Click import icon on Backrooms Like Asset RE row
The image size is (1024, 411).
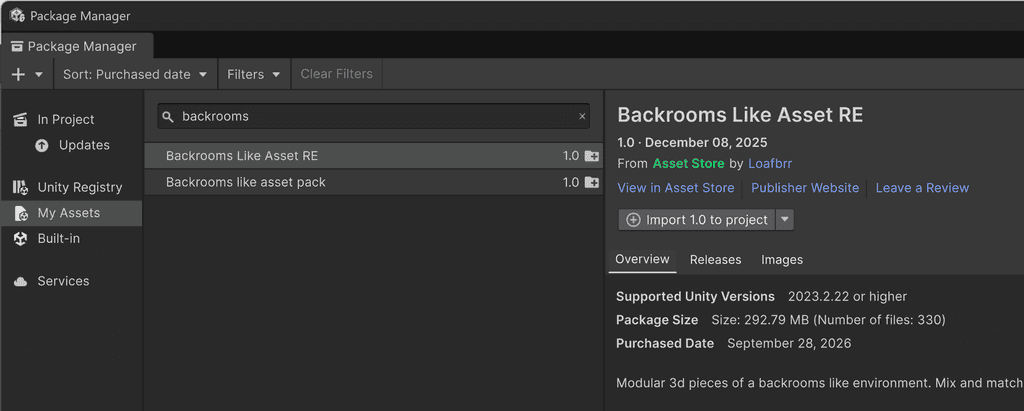pos(592,156)
